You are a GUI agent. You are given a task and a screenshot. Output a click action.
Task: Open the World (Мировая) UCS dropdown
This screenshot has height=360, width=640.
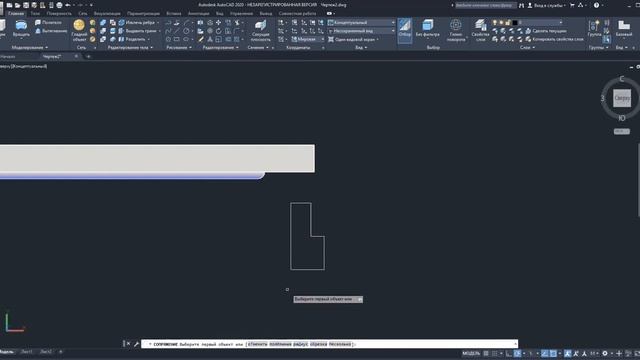point(308,39)
